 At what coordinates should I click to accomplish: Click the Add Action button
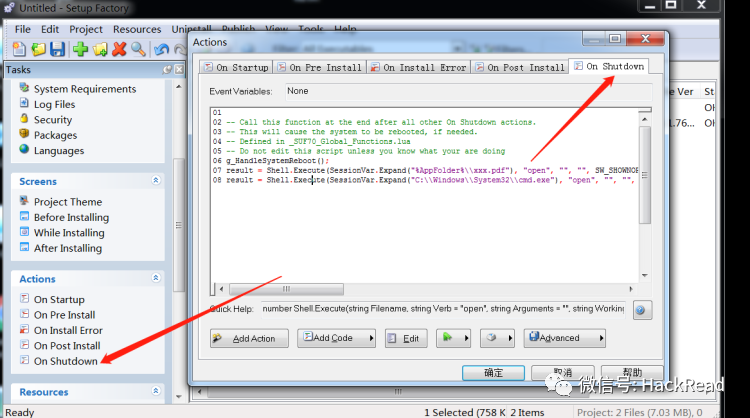249,338
